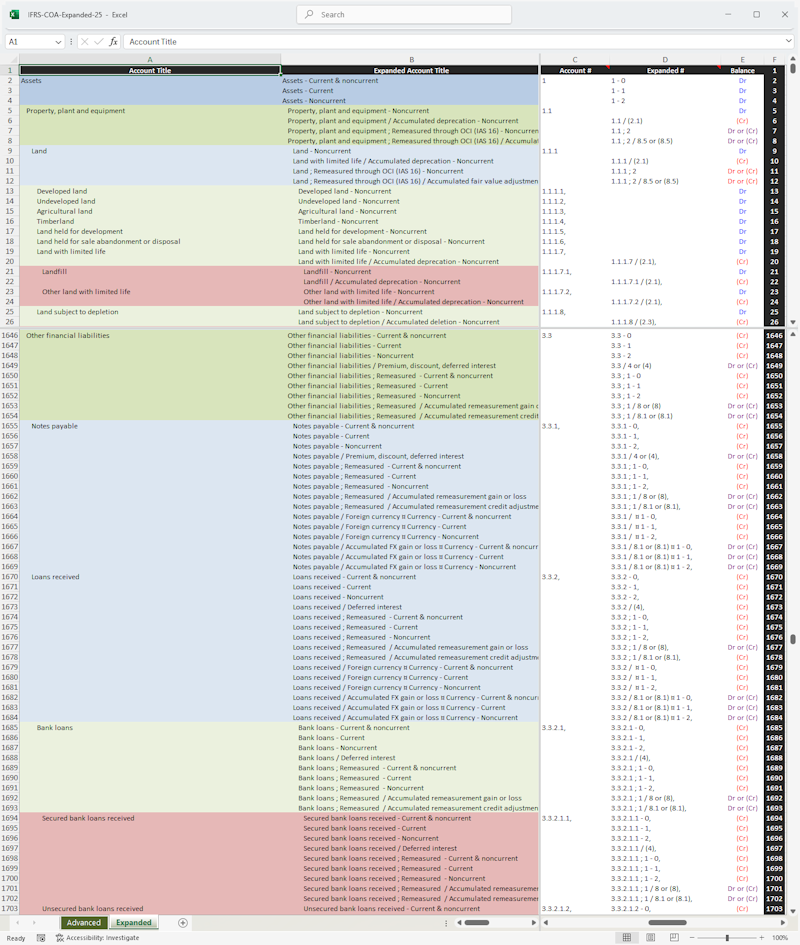
Task: Switch to Normal view
Action: click(x=627, y=938)
